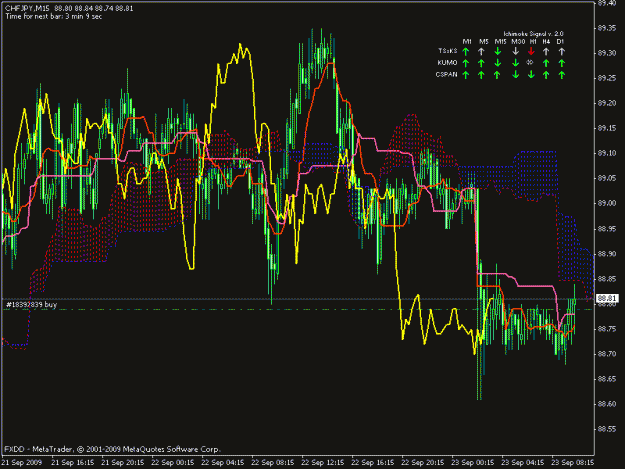Click the D1 timeframe column header

(x=560, y=41)
